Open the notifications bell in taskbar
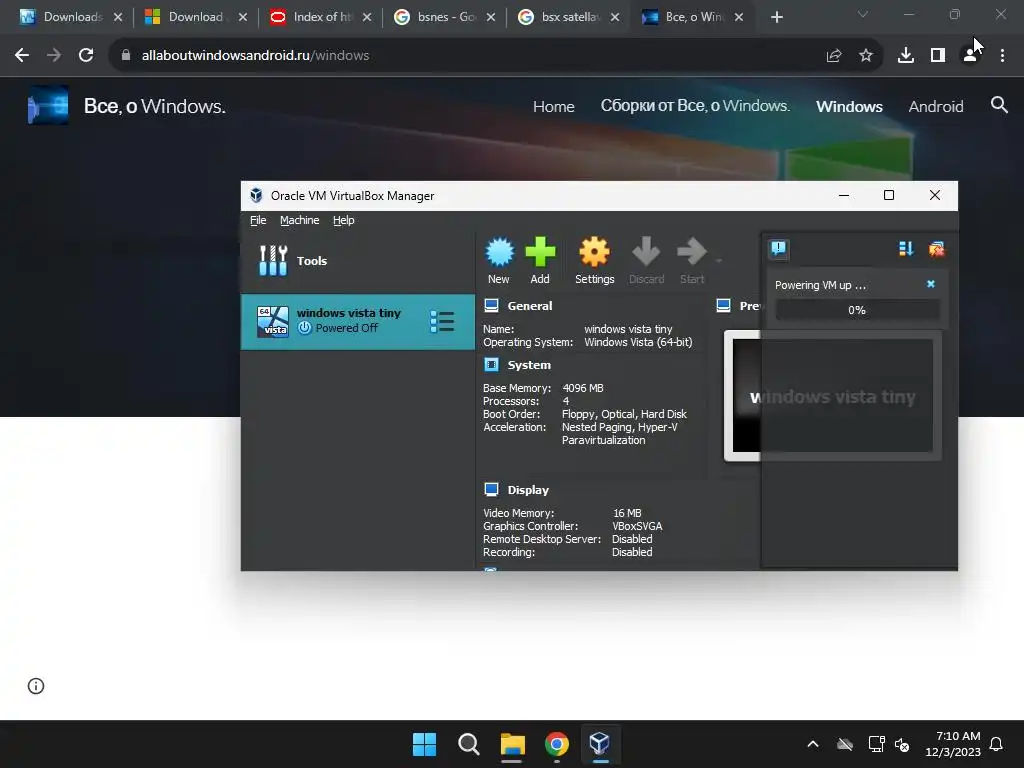 tap(997, 744)
